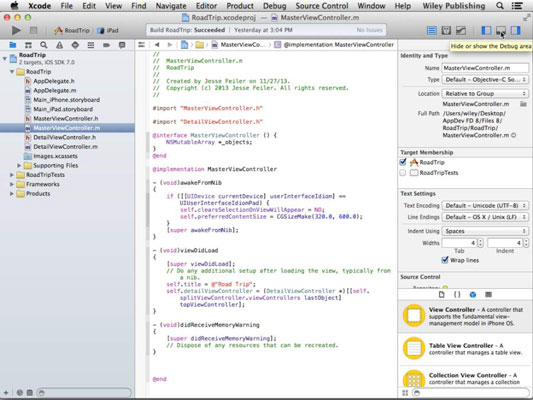
Task: Expand the Products group
Action: [12, 194]
